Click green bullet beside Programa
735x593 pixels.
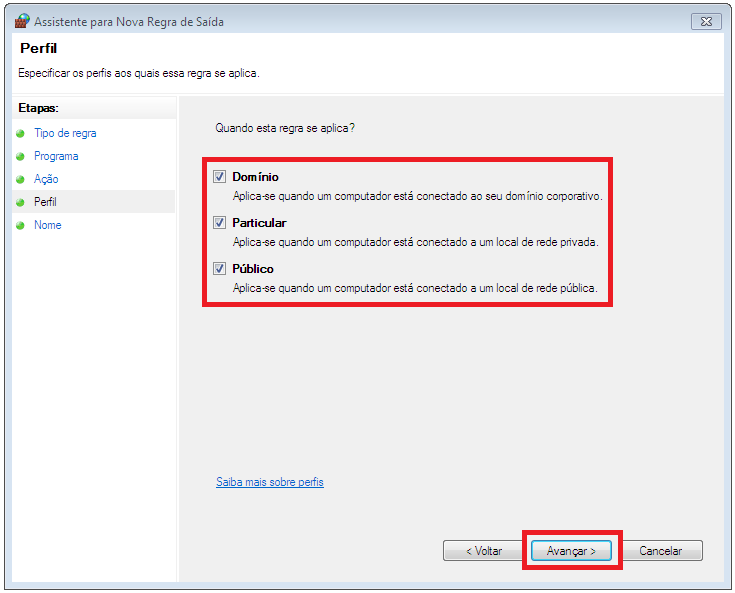pos(20,157)
